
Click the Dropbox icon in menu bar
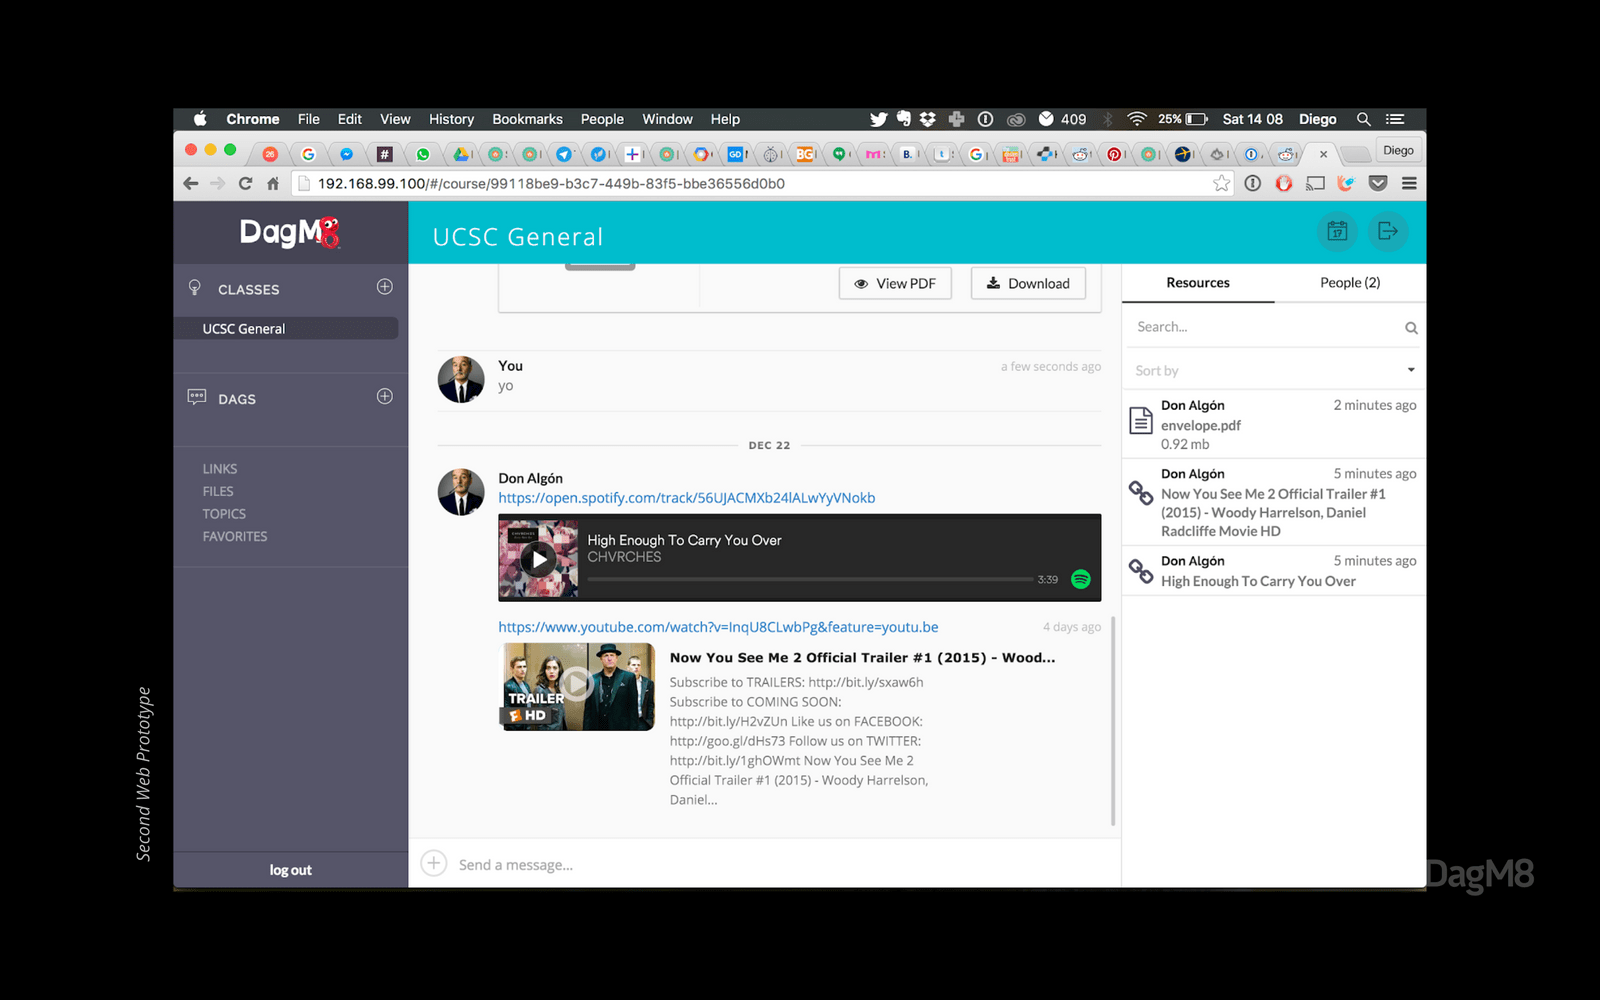(x=928, y=119)
